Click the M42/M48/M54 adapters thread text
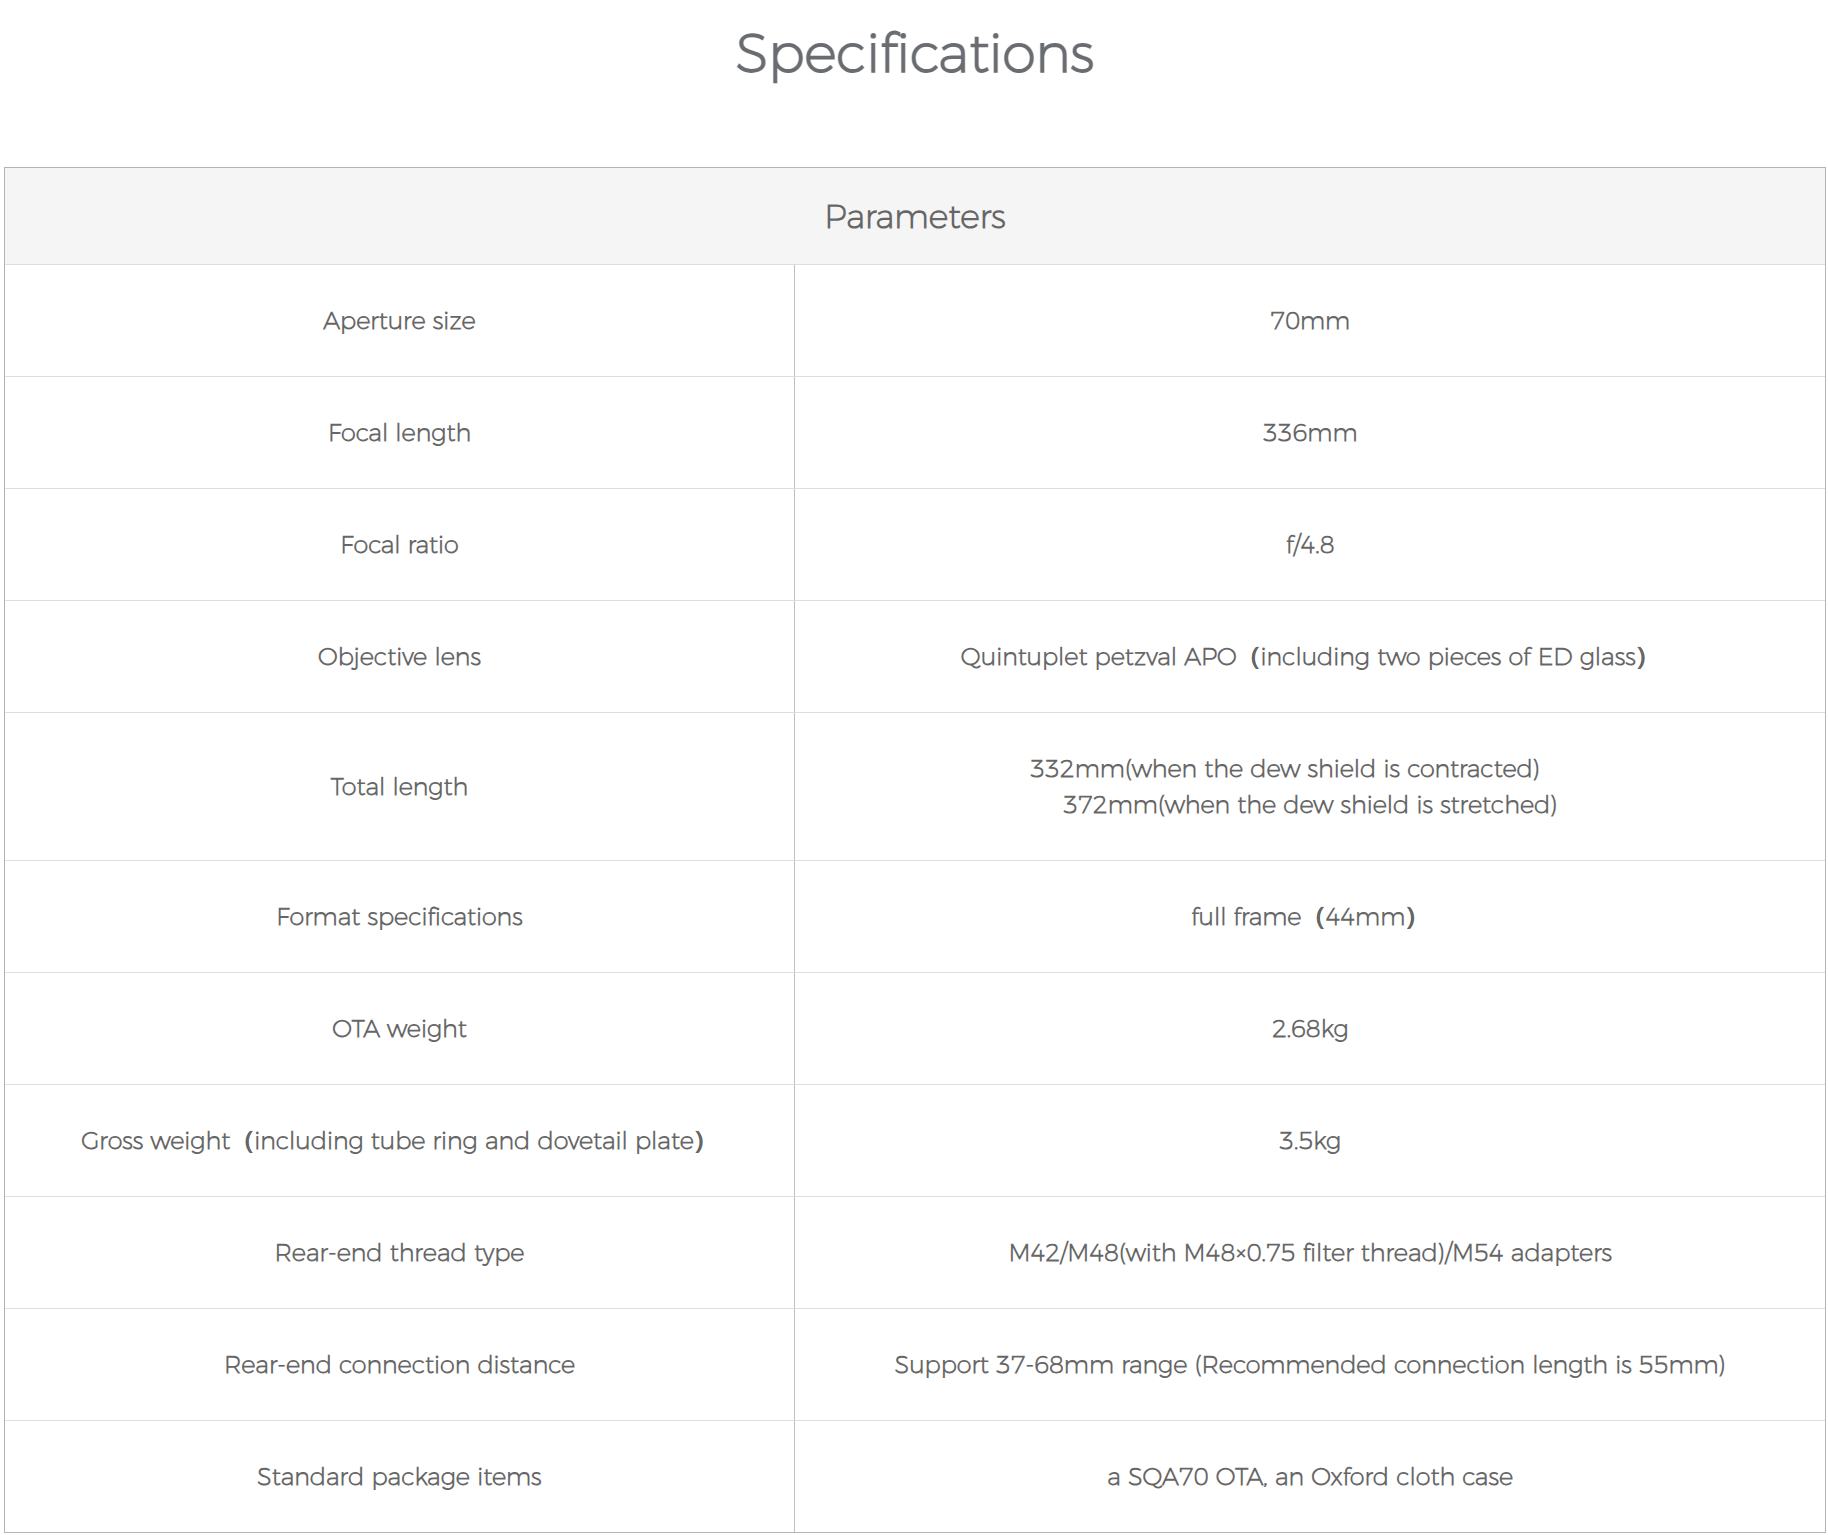 click(x=1309, y=1253)
